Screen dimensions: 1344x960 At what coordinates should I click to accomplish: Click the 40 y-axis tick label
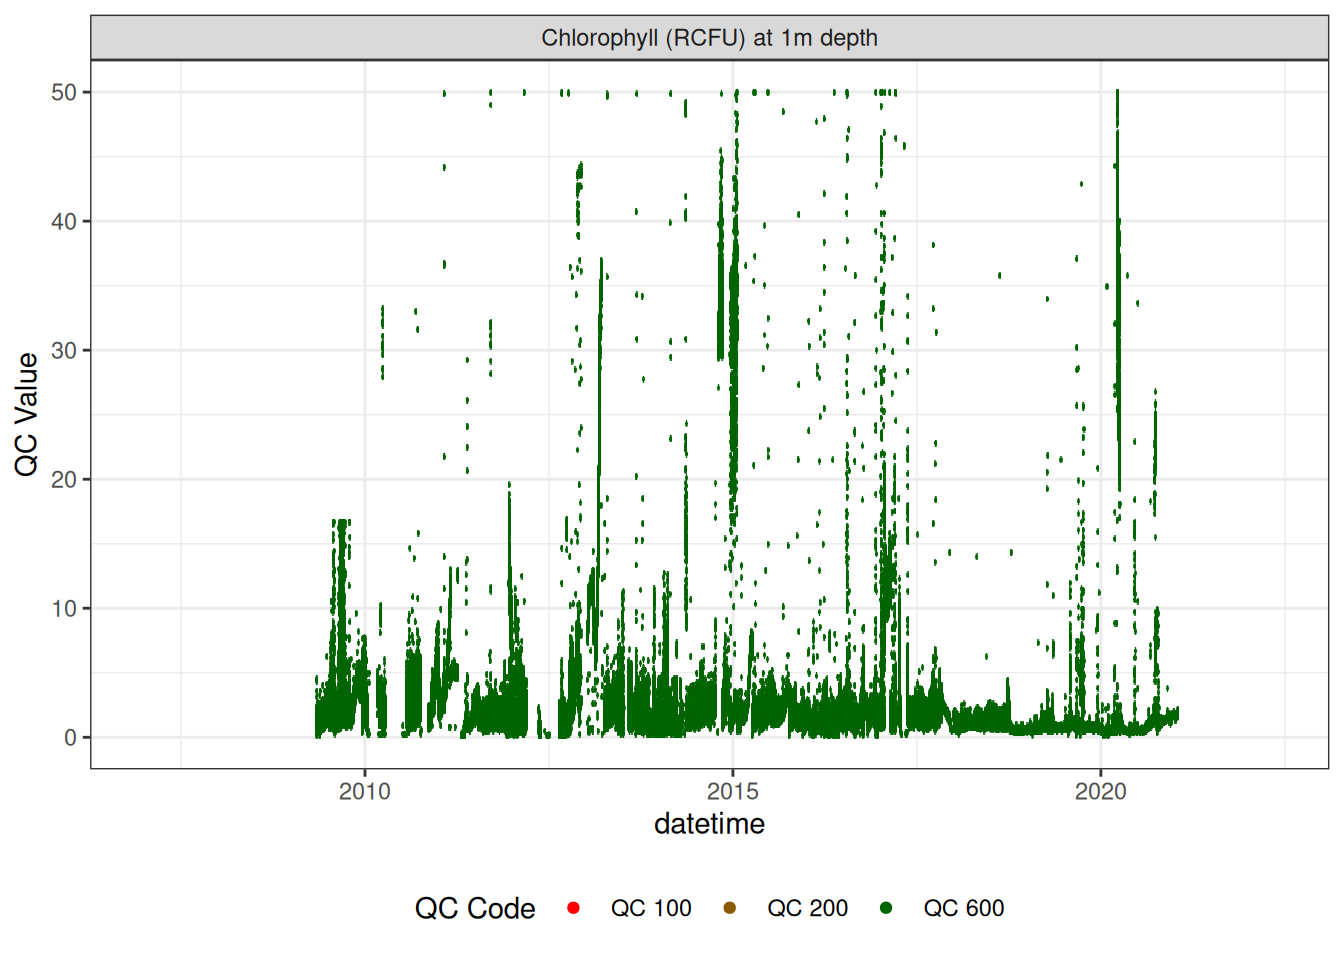click(x=64, y=221)
